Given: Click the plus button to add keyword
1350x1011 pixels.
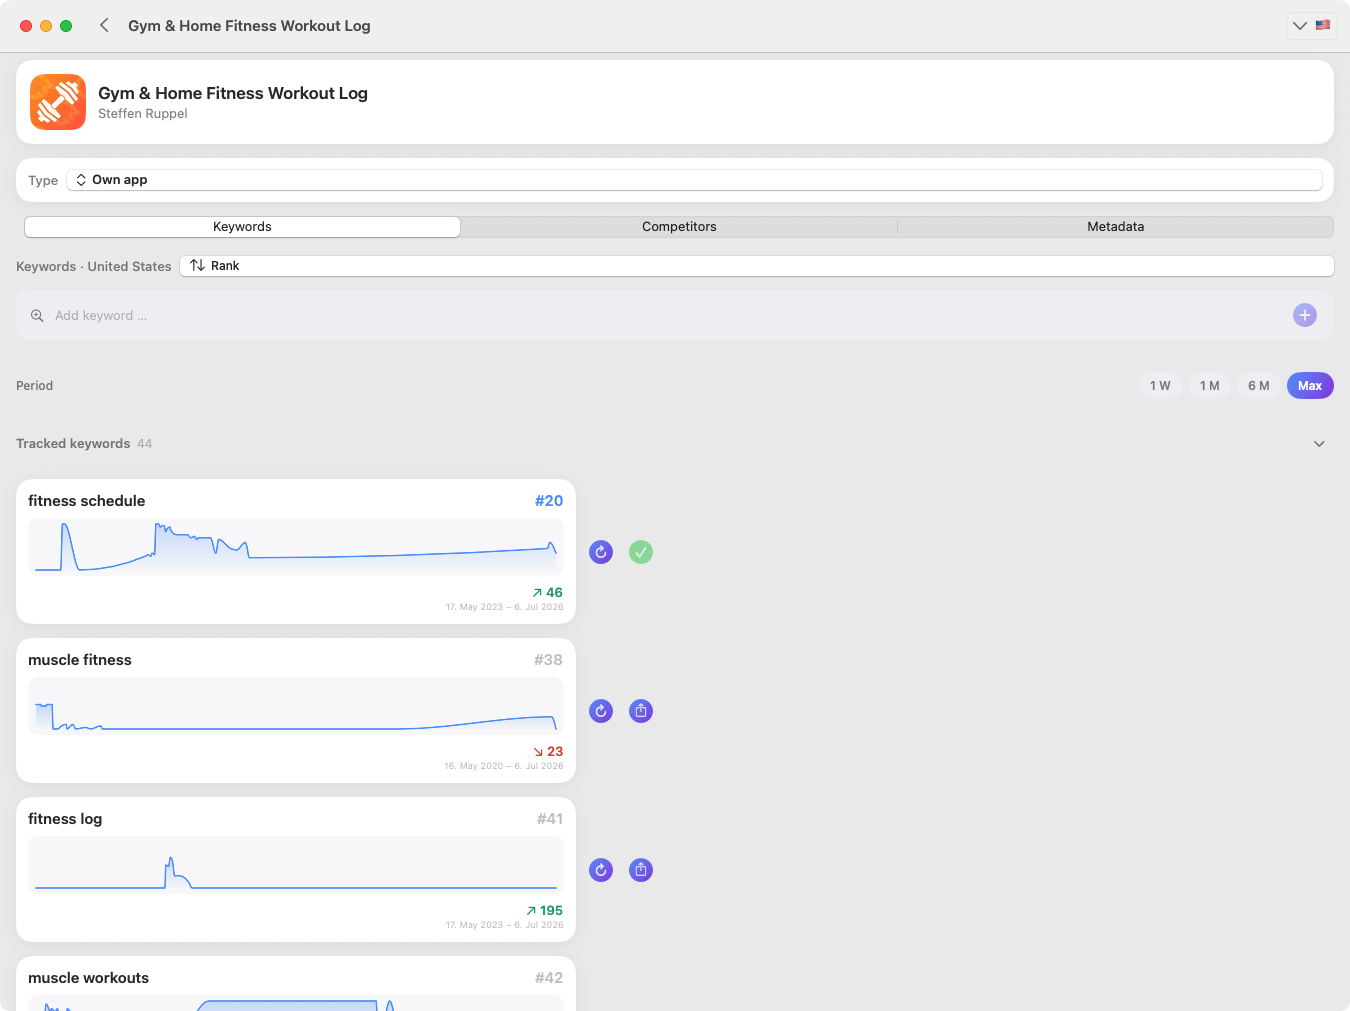Looking at the screenshot, I should (x=1305, y=315).
